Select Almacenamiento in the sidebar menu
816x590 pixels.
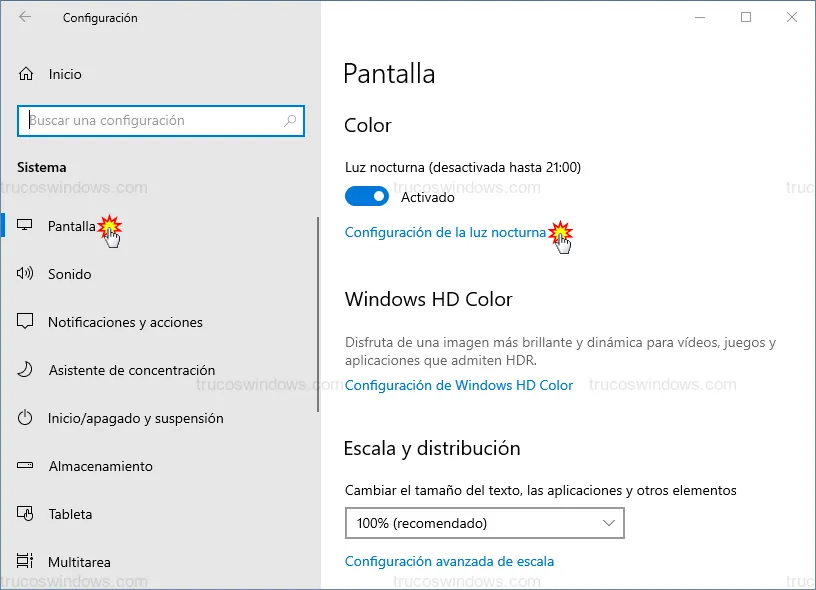pyautogui.click(x=100, y=466)
